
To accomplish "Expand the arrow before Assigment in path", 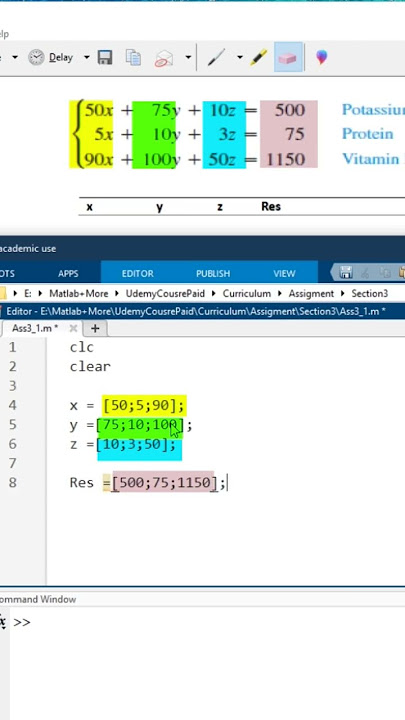I will 280,293.
